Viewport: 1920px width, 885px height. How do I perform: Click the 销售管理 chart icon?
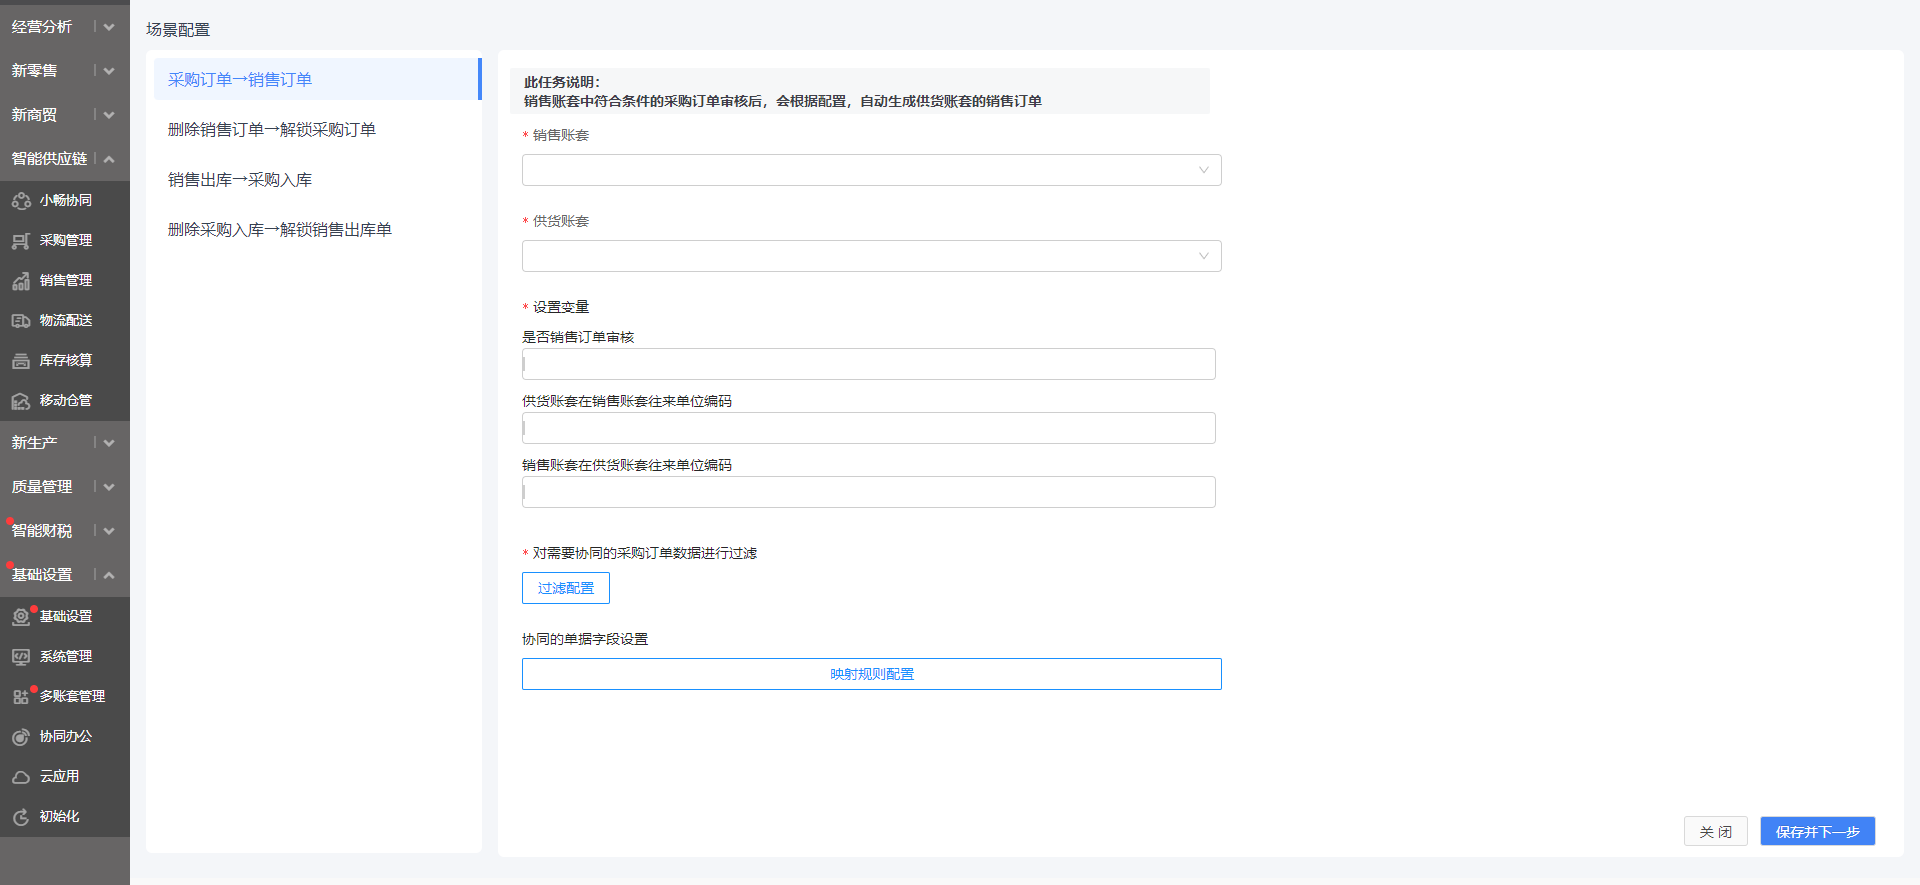(21, 281)
